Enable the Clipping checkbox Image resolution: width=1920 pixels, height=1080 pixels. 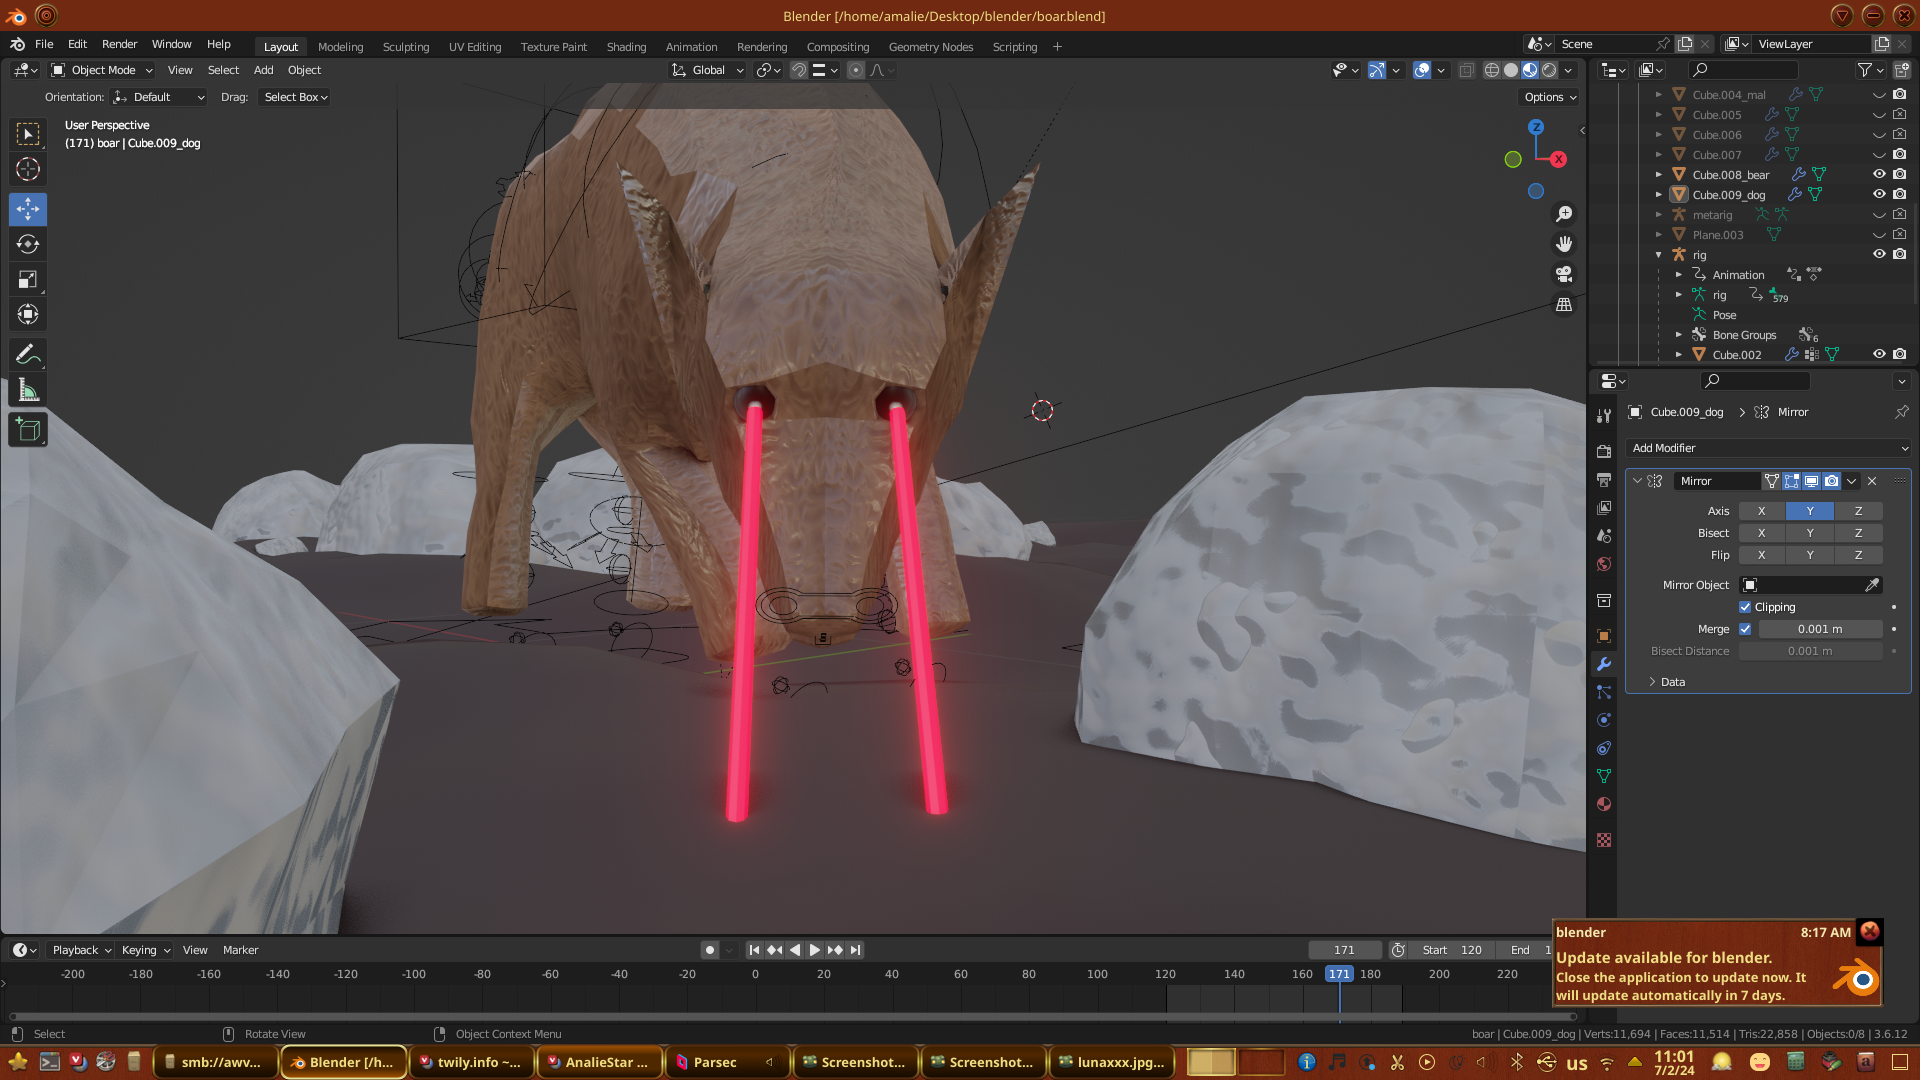[1745, 607]
